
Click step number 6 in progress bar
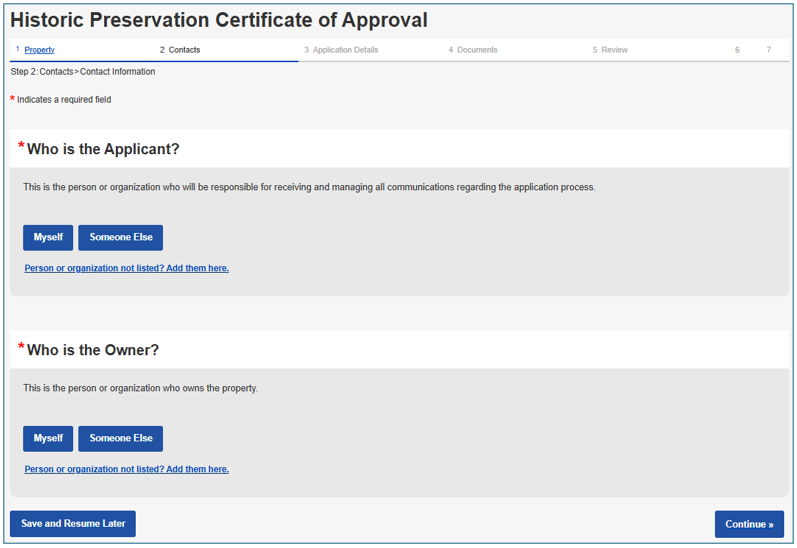(737, 50)
